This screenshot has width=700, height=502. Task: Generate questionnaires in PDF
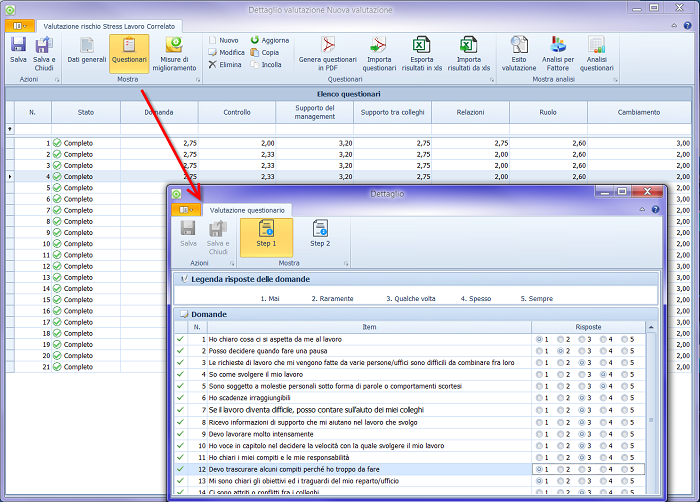pos(327,51)
